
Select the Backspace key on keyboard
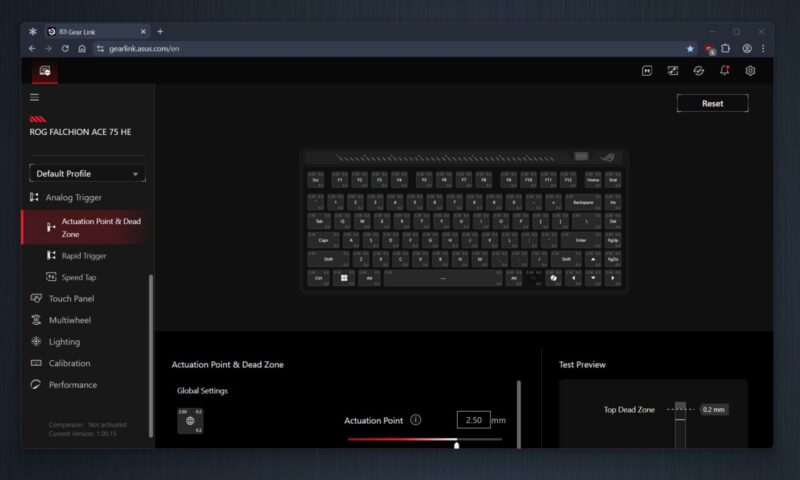tap(583, 202)
